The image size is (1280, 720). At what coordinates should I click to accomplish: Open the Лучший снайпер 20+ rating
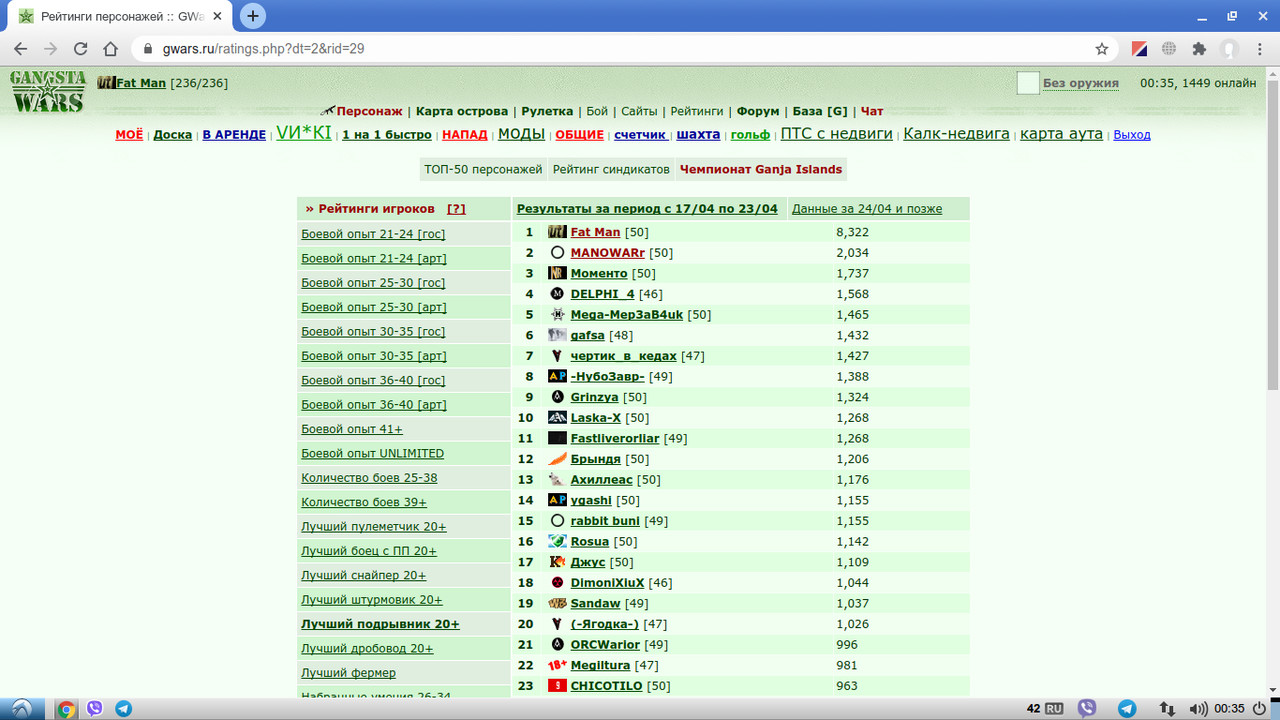(x=364, y=575)
